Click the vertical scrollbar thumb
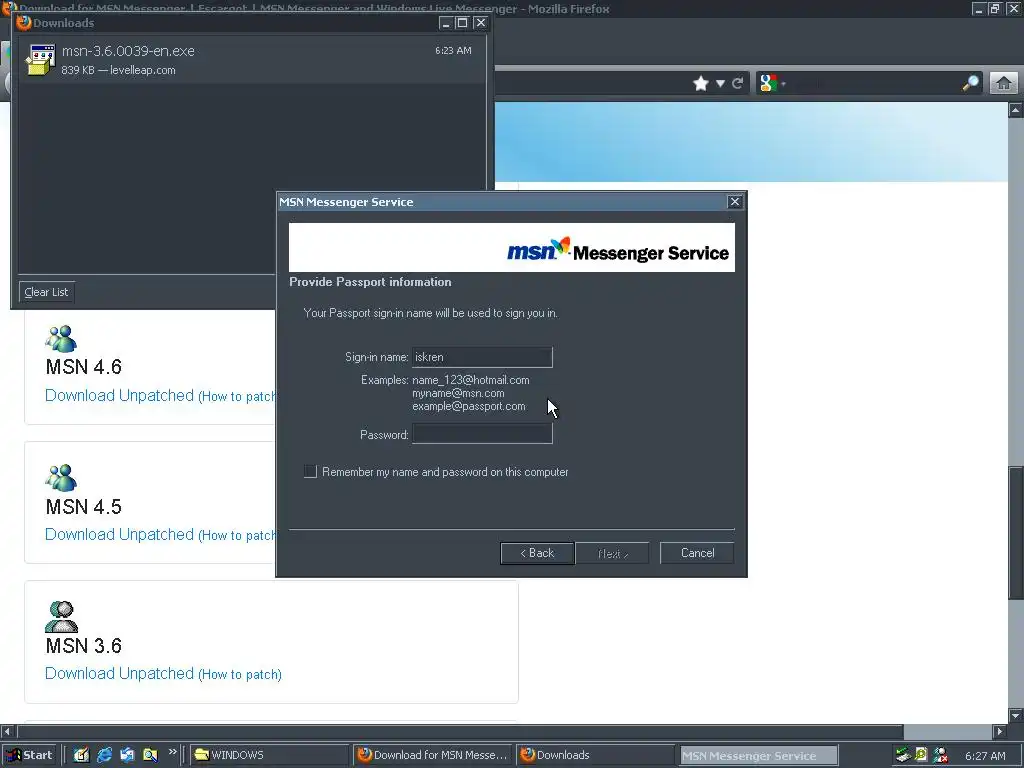Image resolution: width=1024 pixels, height=768 pixels. pyautogui.click(x=1016, y=533)
